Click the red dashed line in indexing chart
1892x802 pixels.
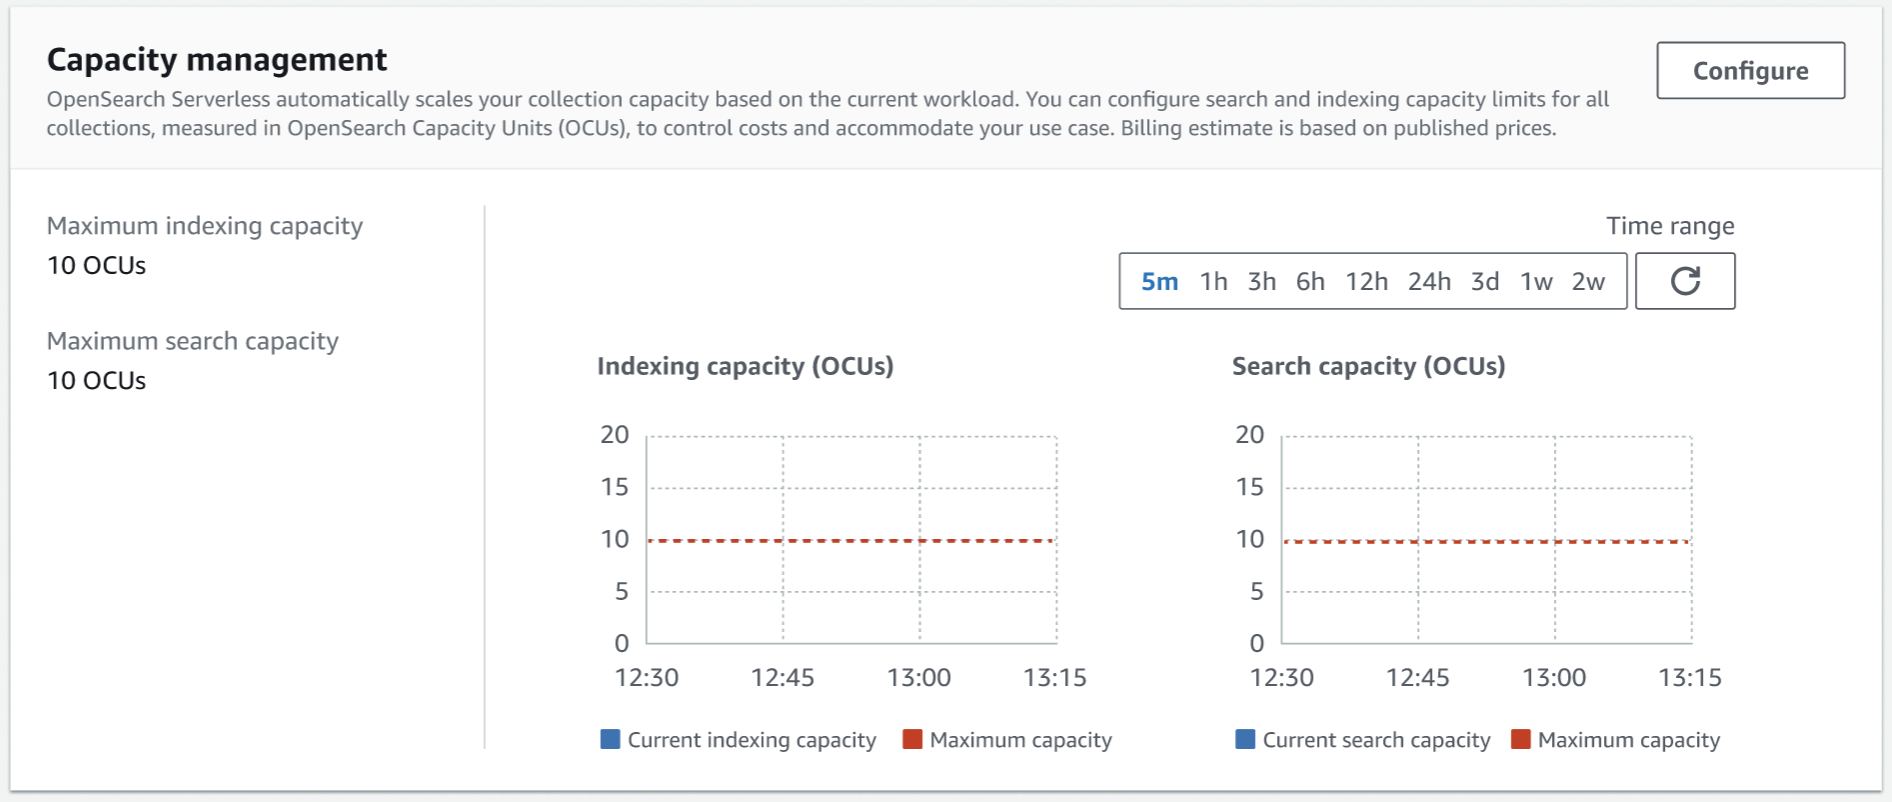(x=850, y=540)
